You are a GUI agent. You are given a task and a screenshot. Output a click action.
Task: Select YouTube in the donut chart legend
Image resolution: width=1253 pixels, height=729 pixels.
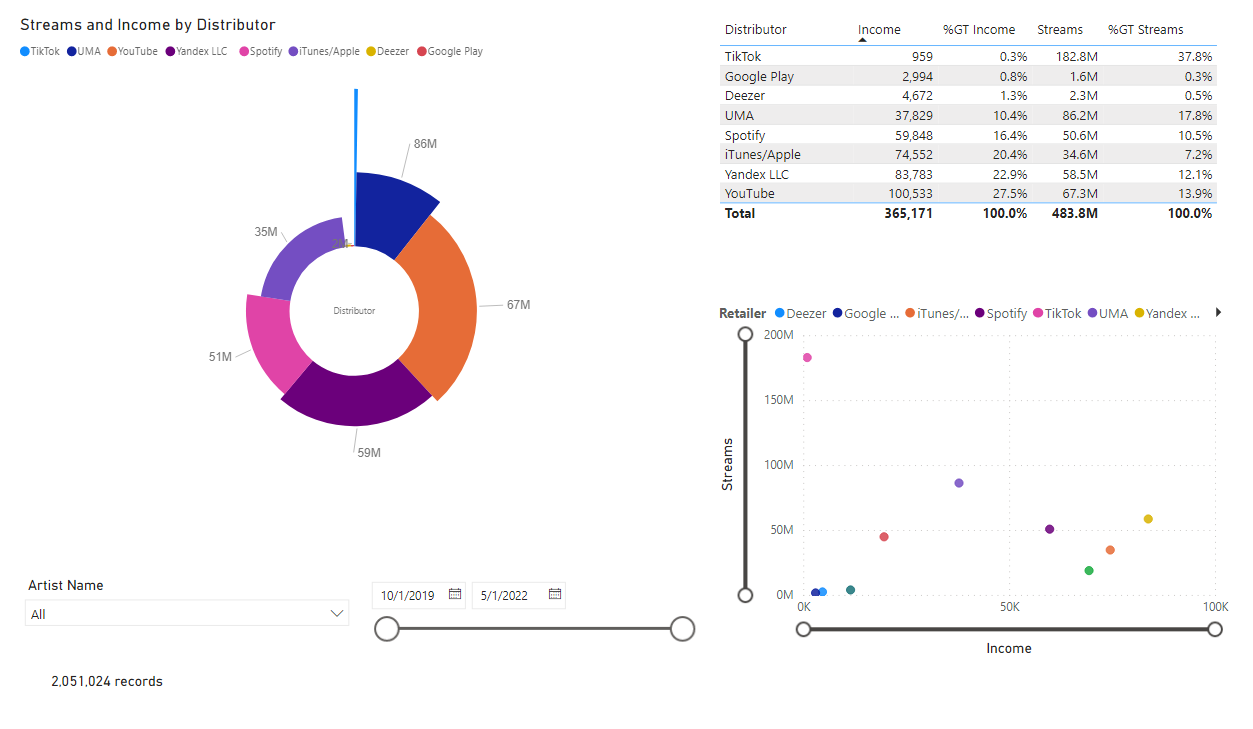click(x=132, y=51)
